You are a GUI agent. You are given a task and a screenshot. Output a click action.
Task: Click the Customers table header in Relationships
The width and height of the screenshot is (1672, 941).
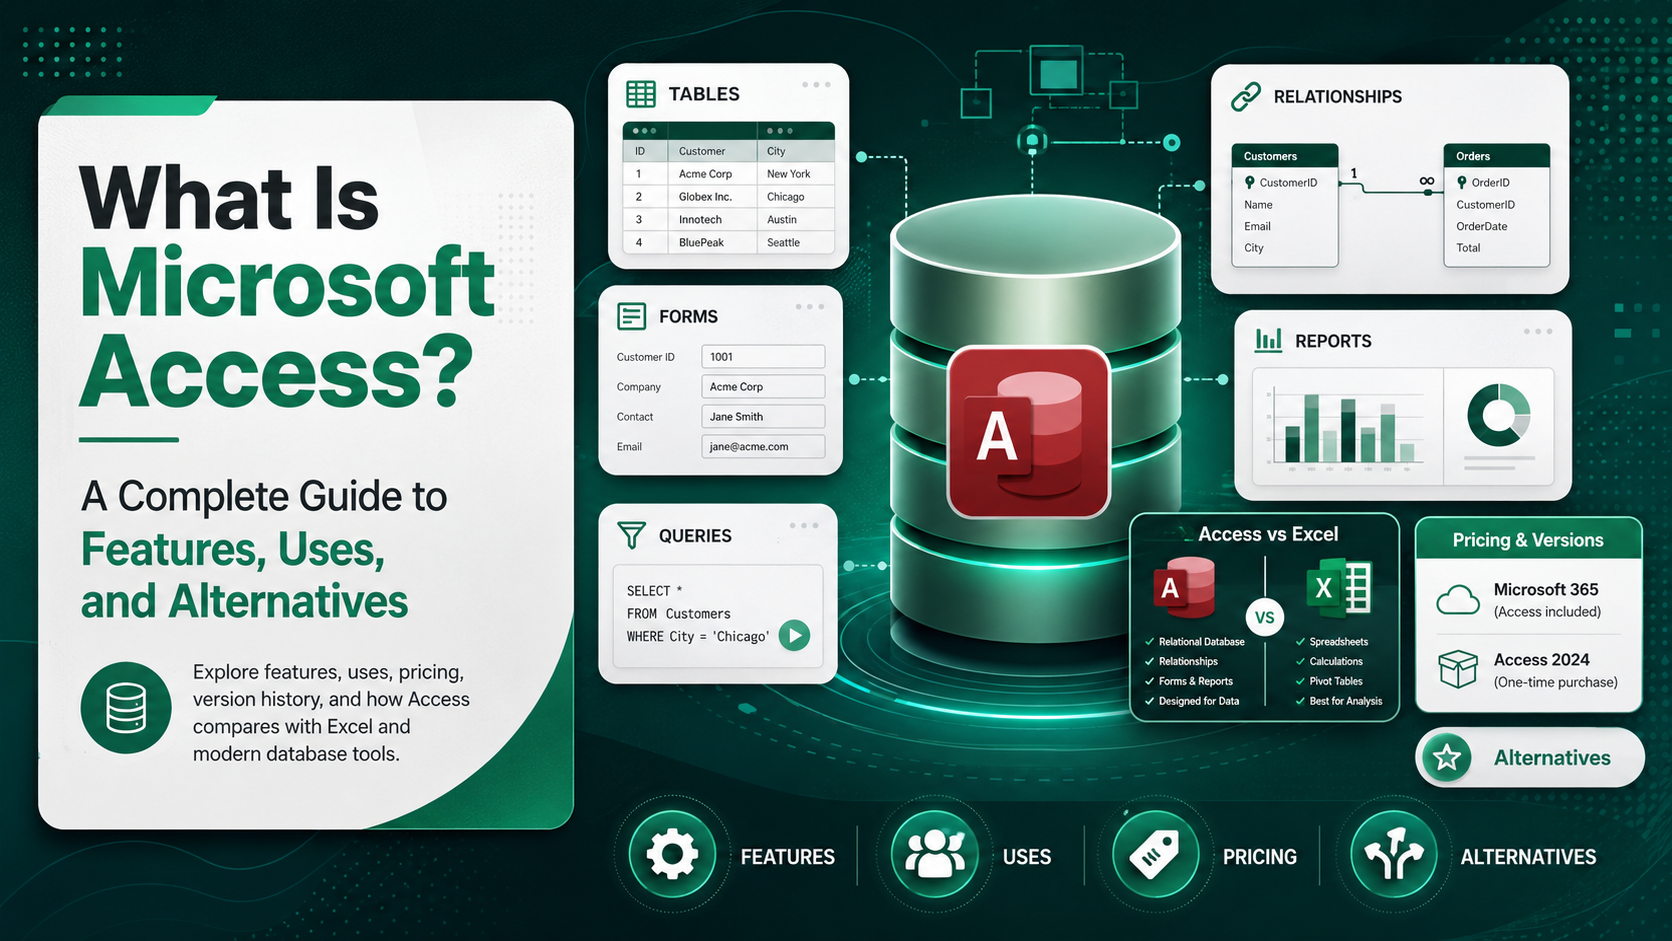point(1285,156)
